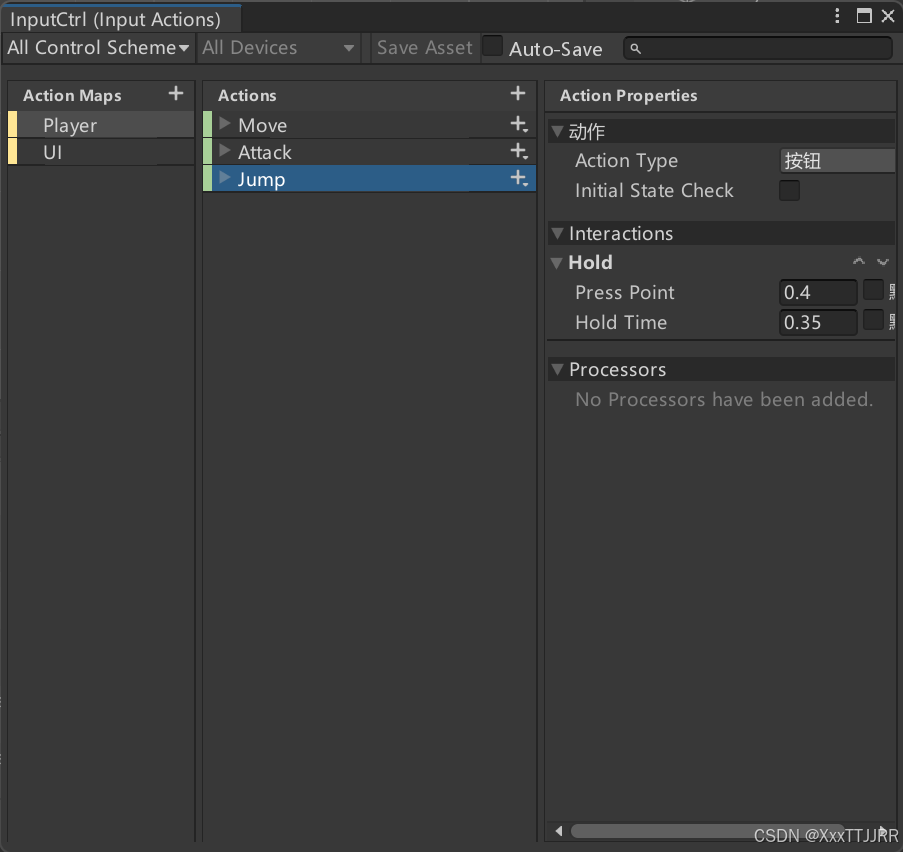The height and width of the screenshot is (852, 903).
Task: Move the Hold interaction up with chevron
Action: click(858, 261)
